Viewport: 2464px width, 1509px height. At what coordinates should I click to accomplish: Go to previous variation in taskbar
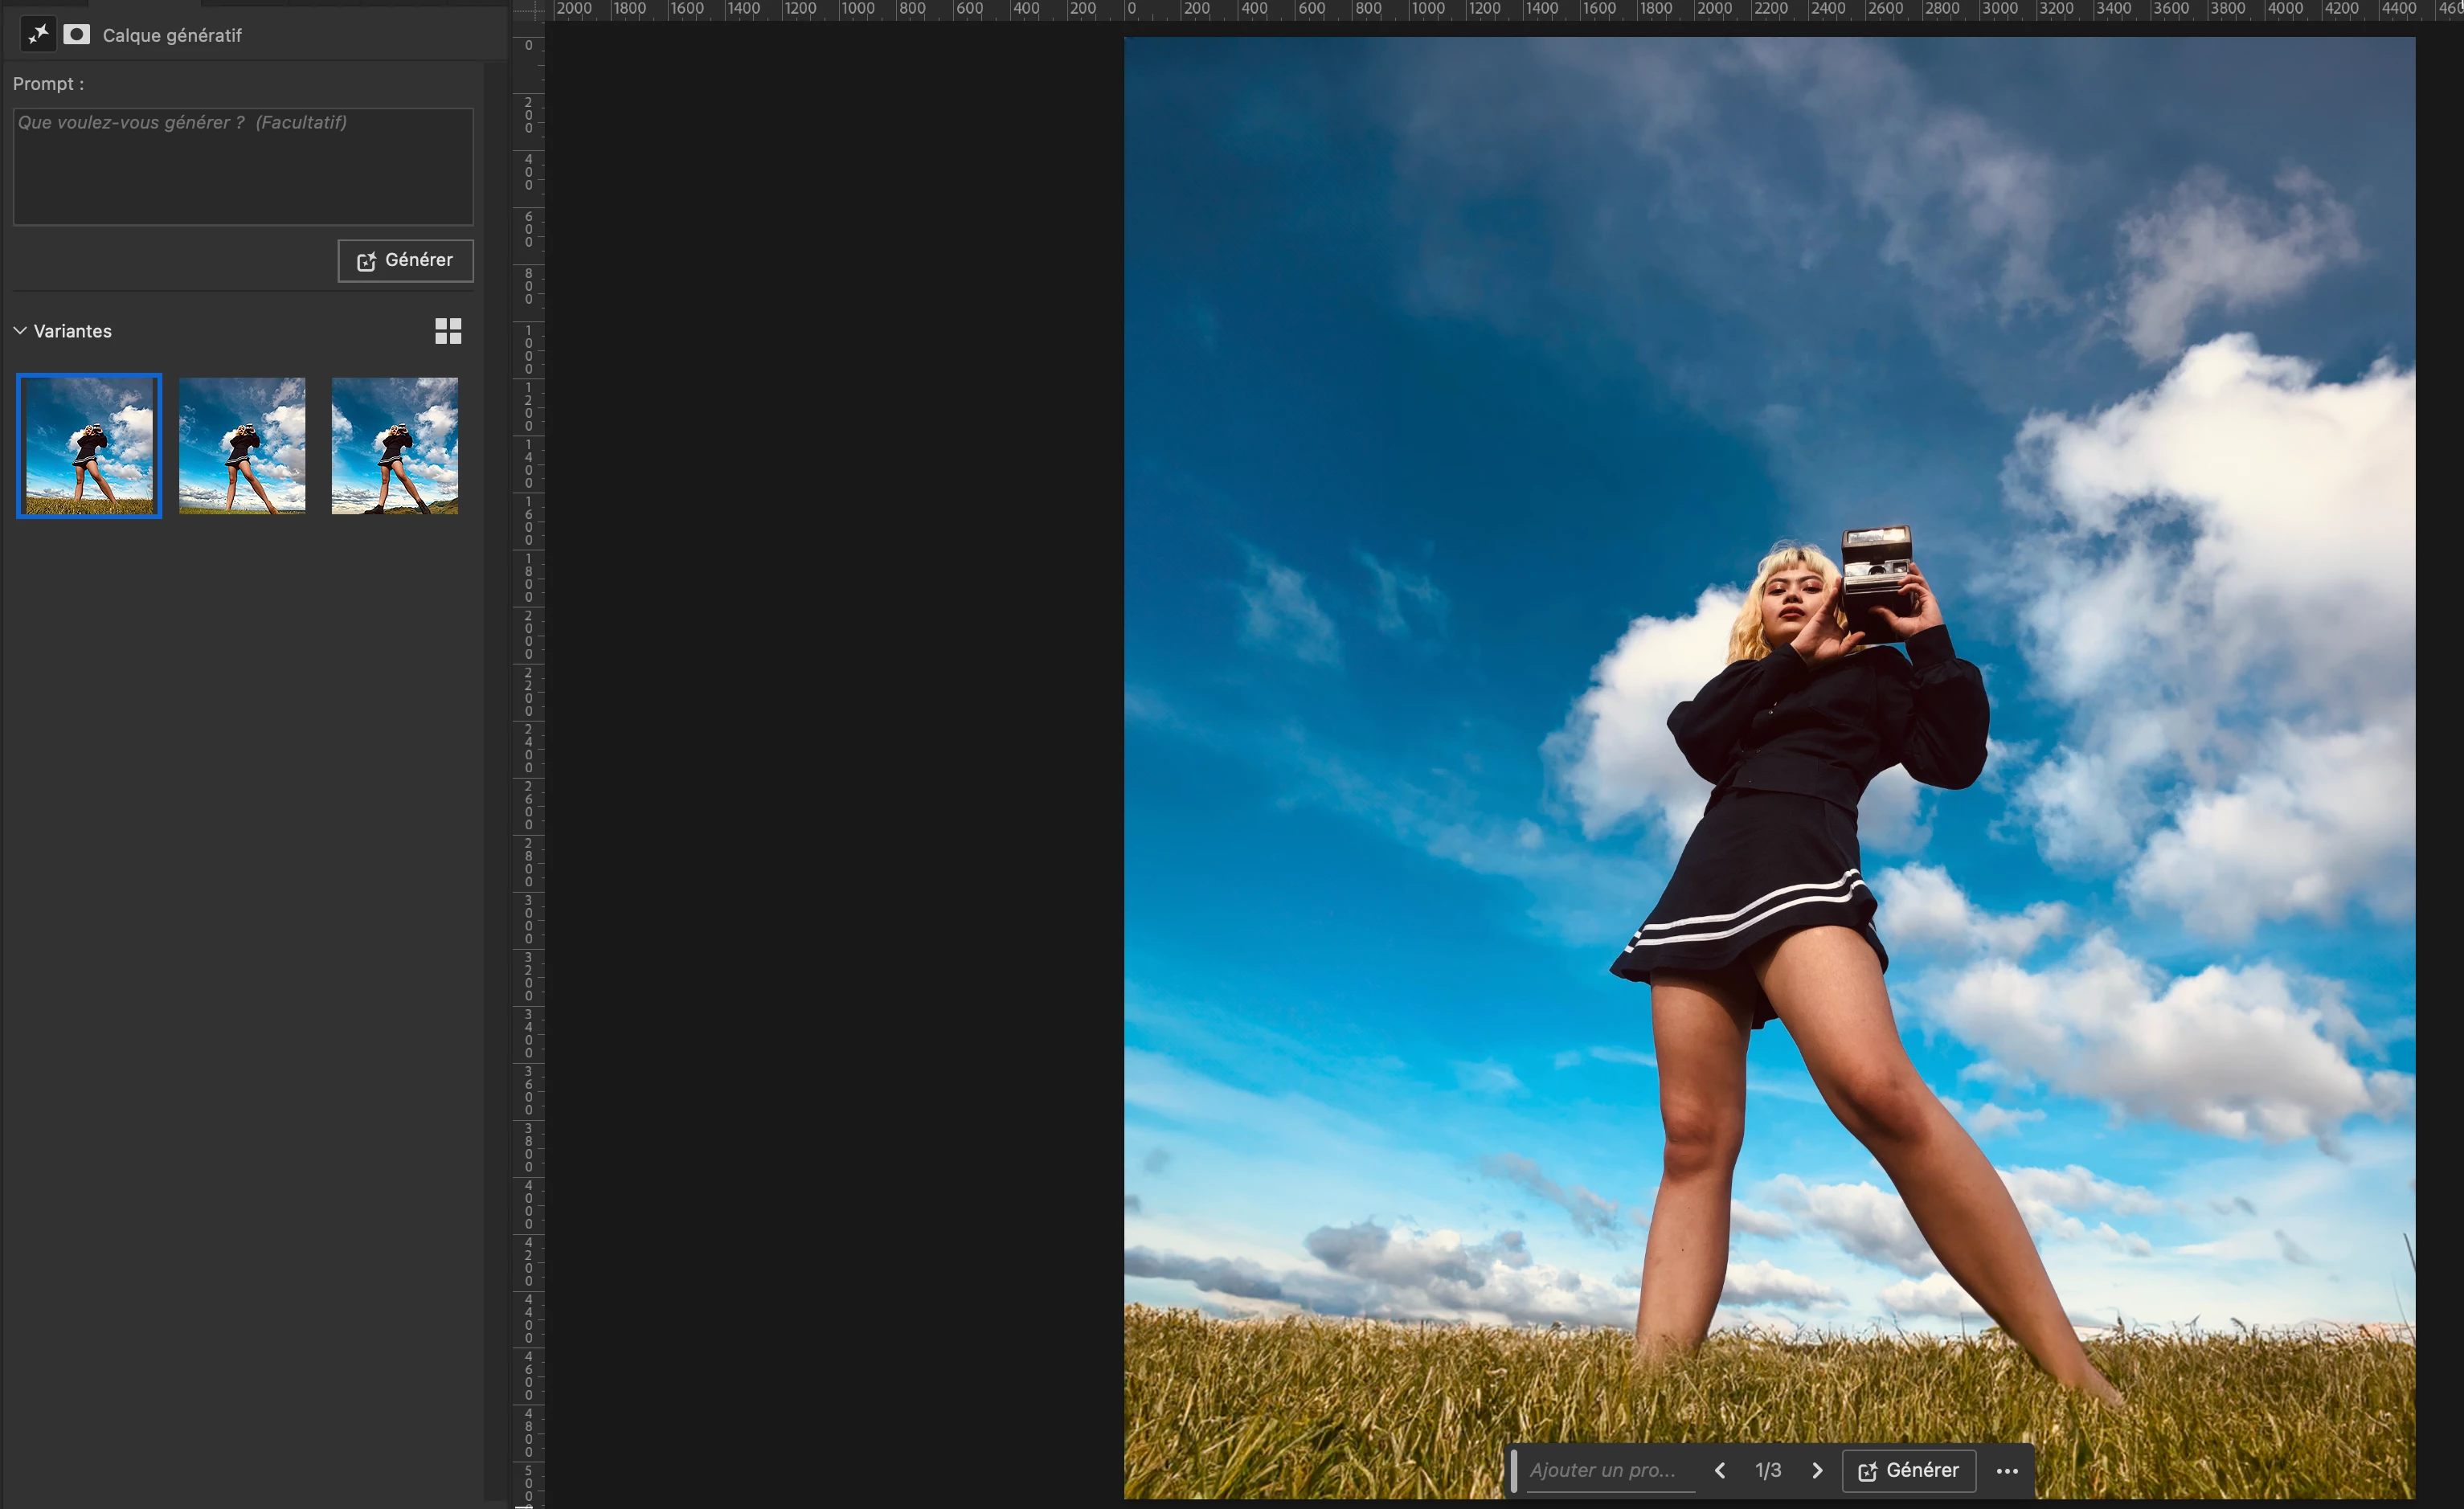pyautogui.click(x=1720, y=1470)
